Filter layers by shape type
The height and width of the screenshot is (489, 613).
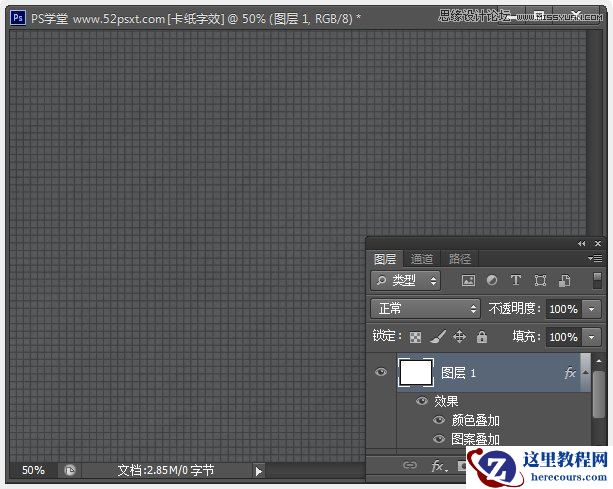pyautogui.click(x=540, y=280)
